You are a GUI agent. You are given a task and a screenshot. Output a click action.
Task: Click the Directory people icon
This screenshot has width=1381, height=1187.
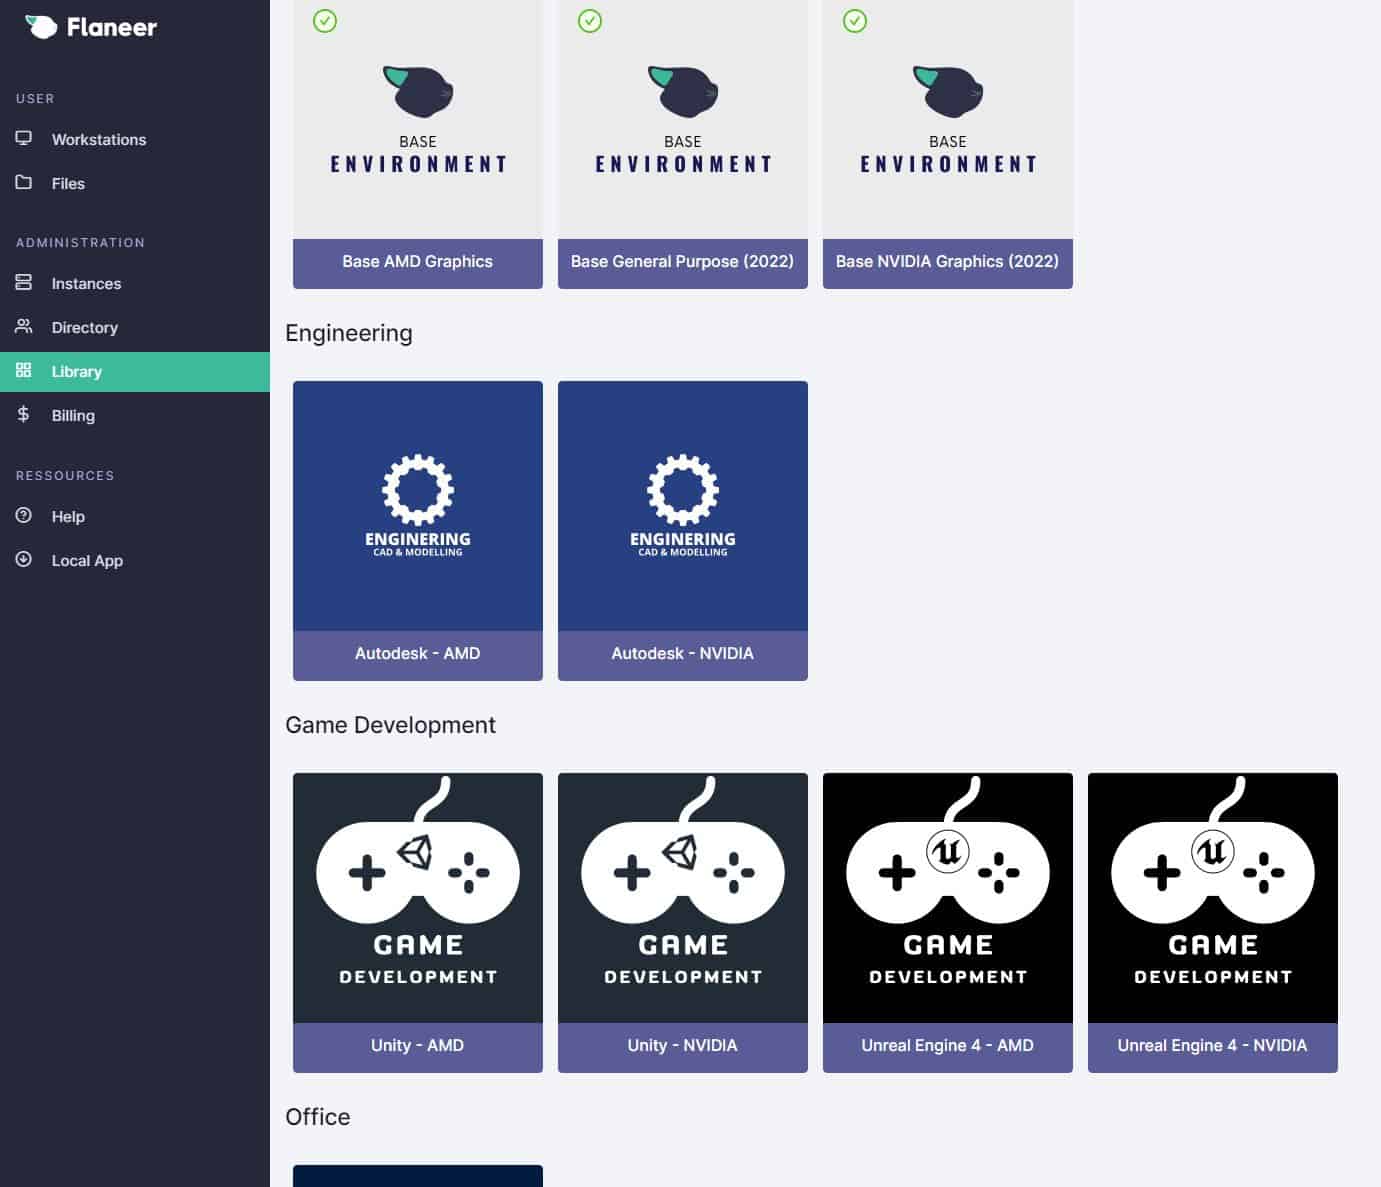24,327
